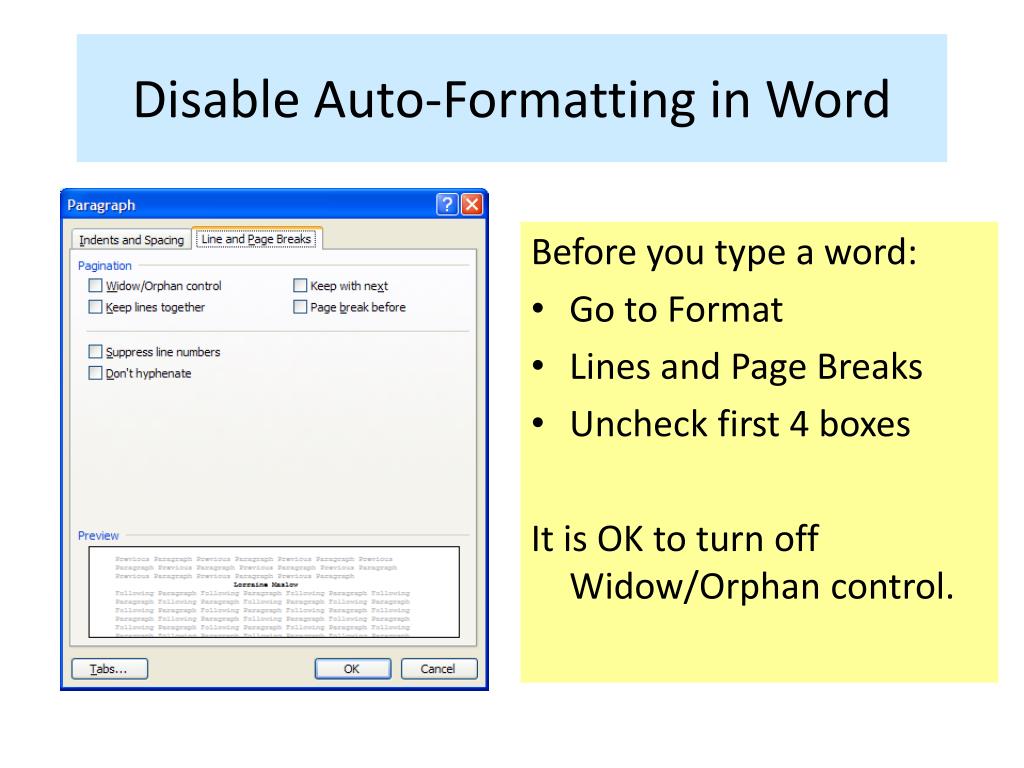This screenshot has width=1024, height=768.
Task: Click the paragraph Preview box
Action: [x=274, y=592]
